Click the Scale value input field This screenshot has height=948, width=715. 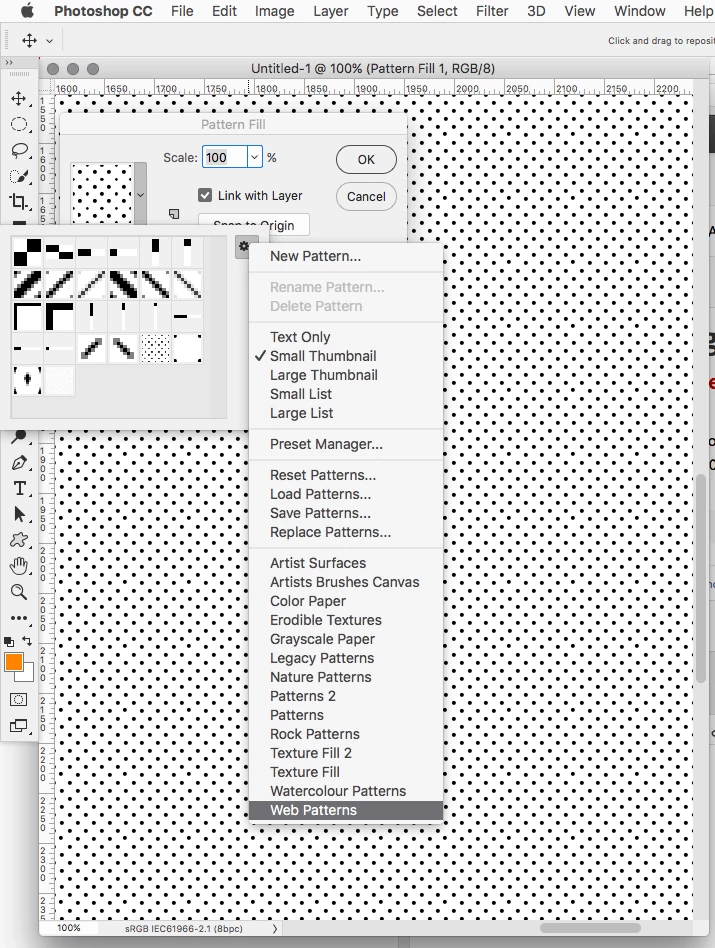pos(225,157)
